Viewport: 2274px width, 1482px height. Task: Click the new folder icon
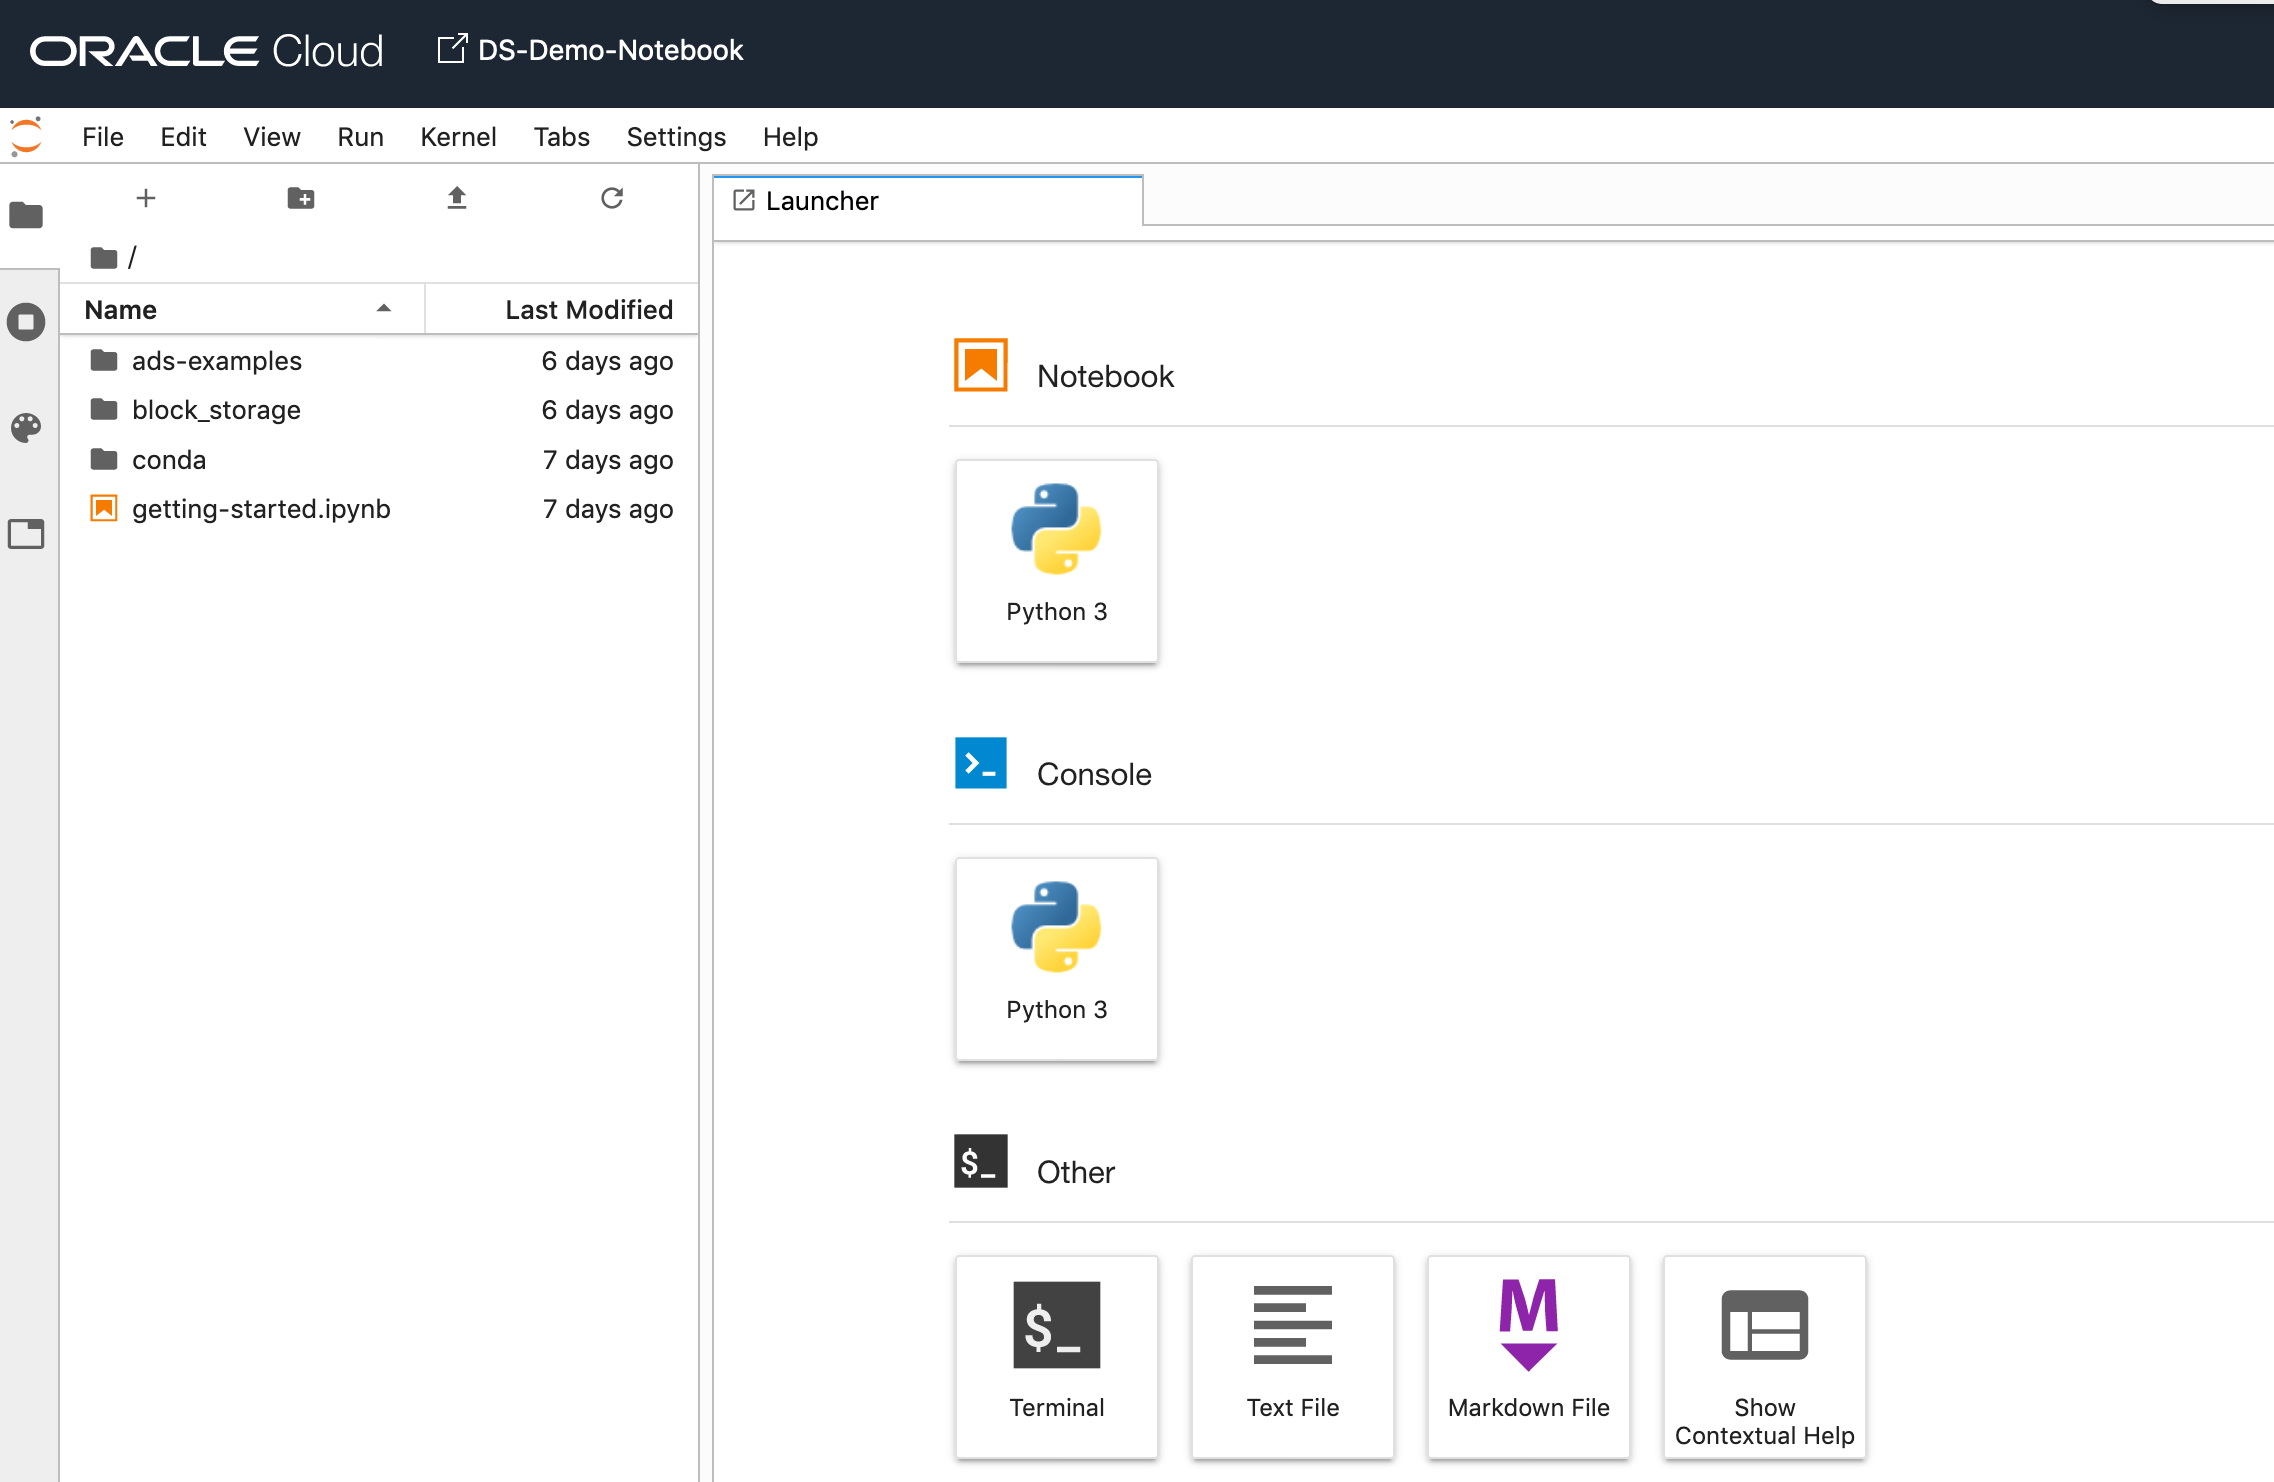tap(301, 198)
